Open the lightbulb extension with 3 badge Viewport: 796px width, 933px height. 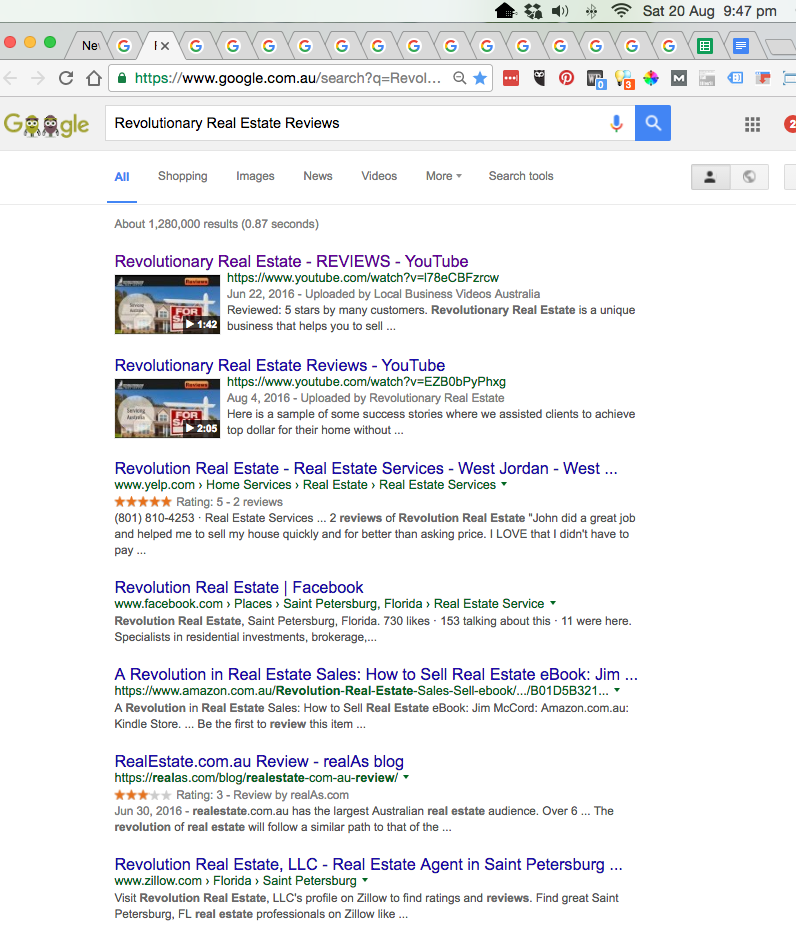click(x=624, y=79)
